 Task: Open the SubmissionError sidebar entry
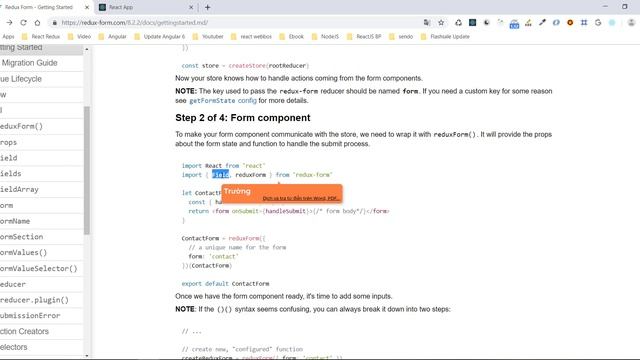[42, 316]
